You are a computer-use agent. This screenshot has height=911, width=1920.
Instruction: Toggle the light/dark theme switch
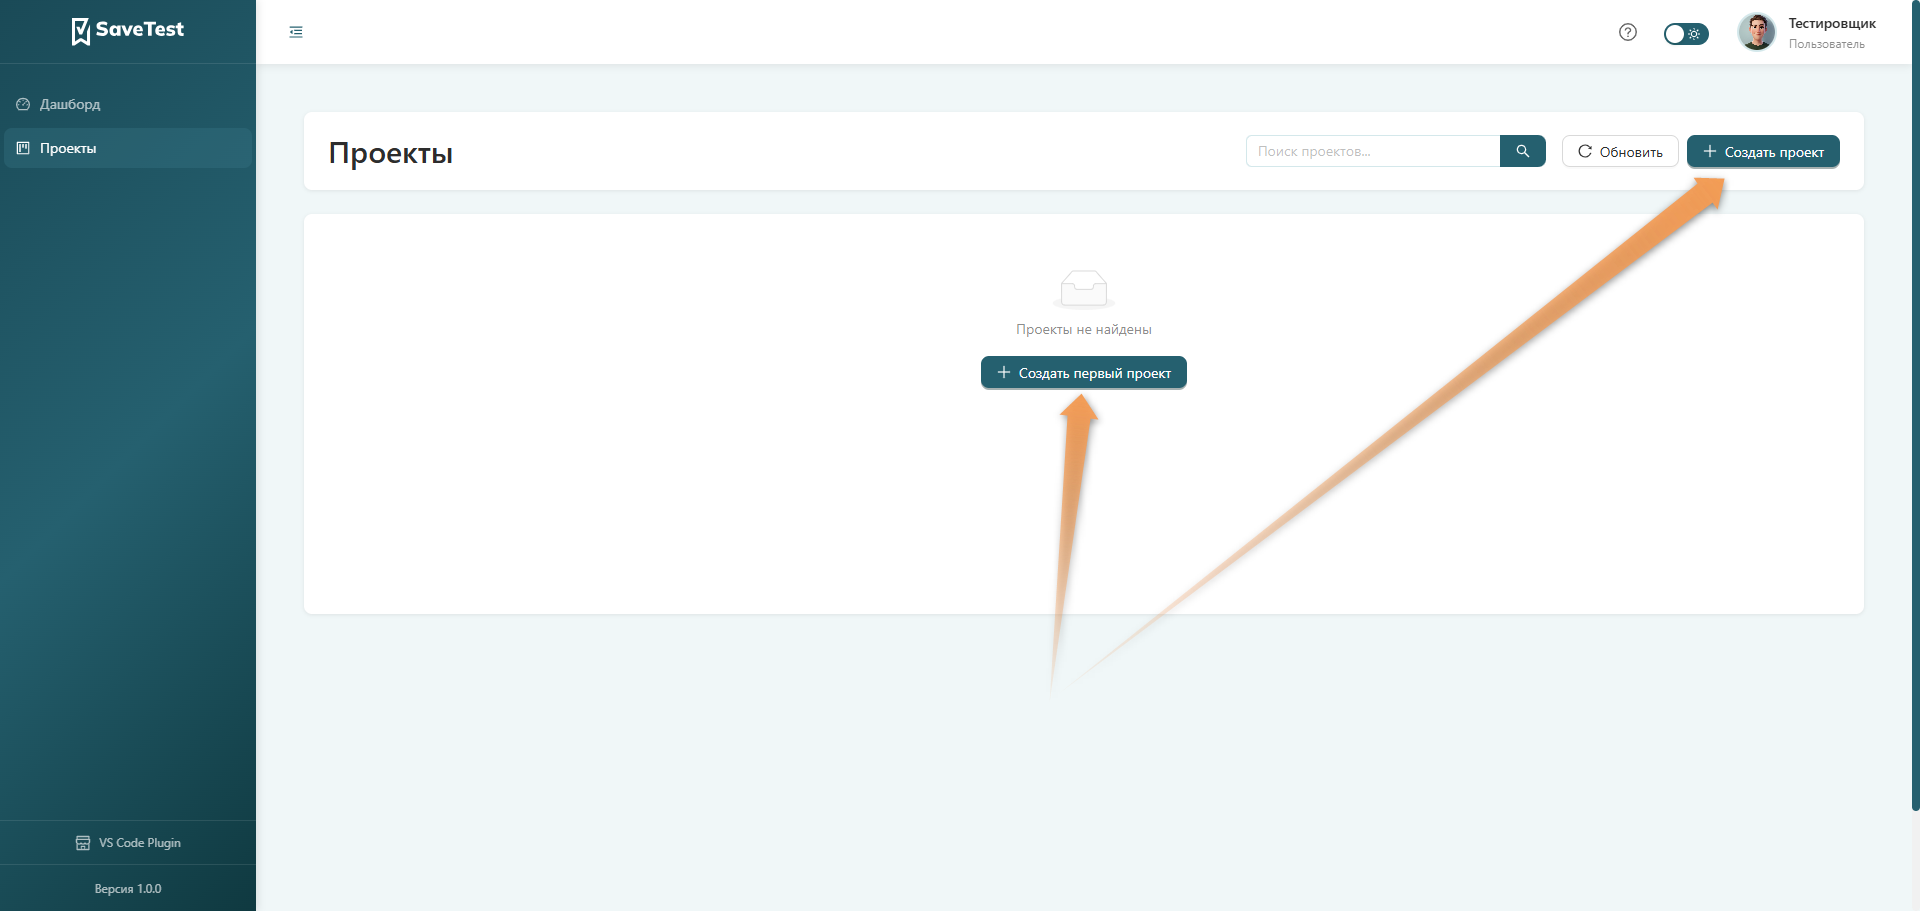[x=1685, y=34]
